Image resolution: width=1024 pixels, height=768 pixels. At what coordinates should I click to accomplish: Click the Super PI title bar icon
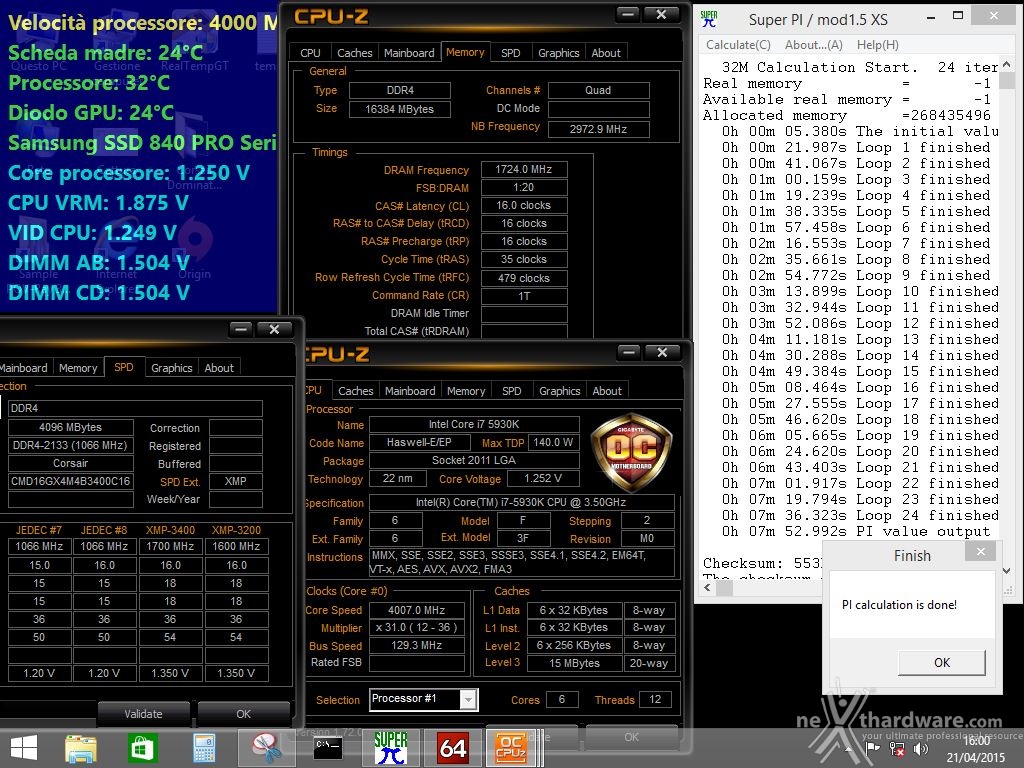pos(709,19)
